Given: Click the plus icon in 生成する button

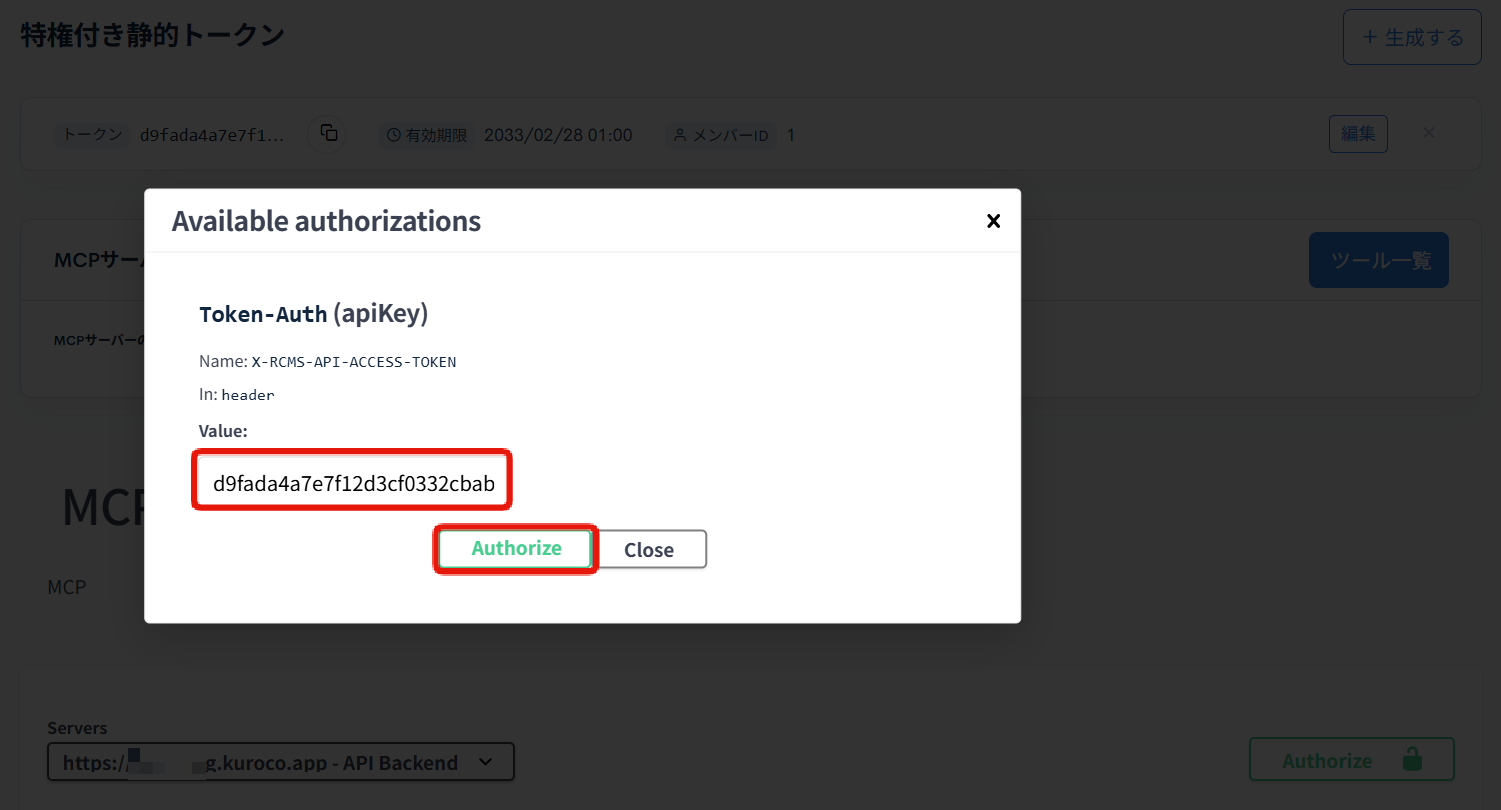Looking at the screenshot, I should click(1369, 36).
